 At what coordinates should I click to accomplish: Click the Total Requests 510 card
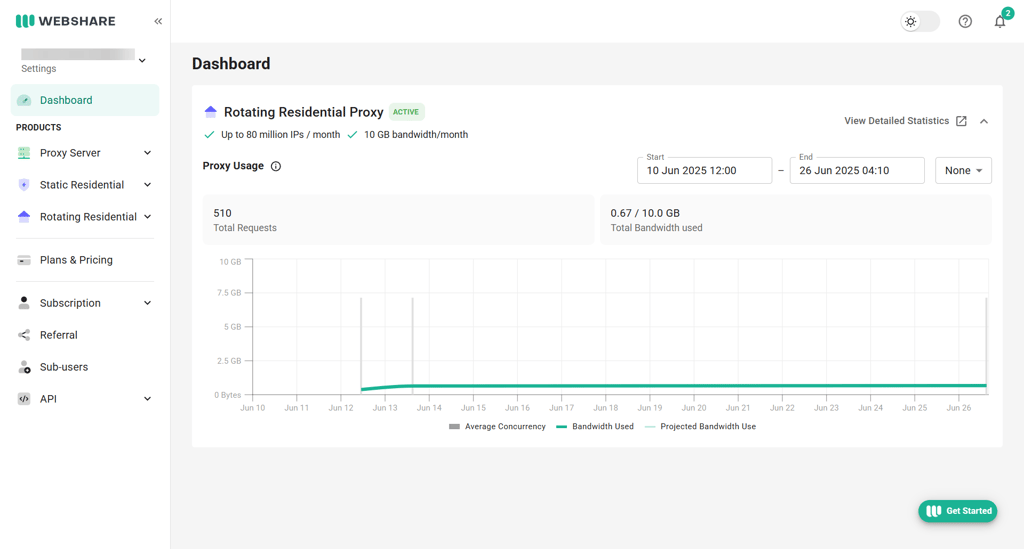[398, 220]
